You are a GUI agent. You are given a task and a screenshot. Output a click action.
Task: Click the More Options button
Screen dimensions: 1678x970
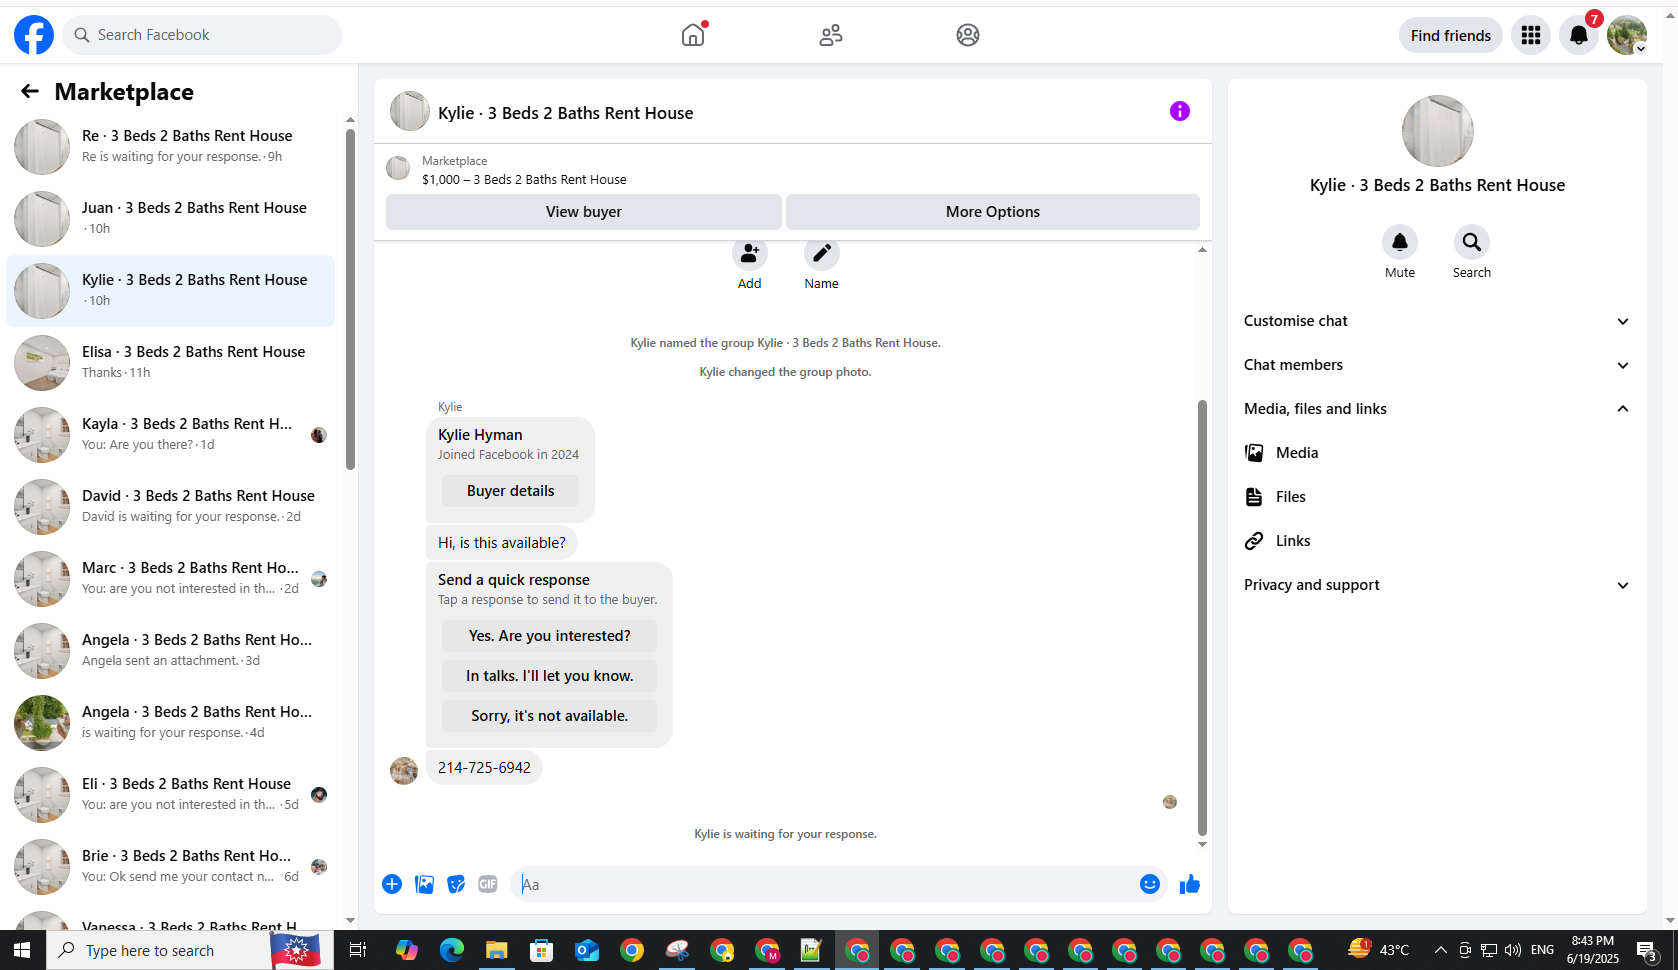click(993, 212)
